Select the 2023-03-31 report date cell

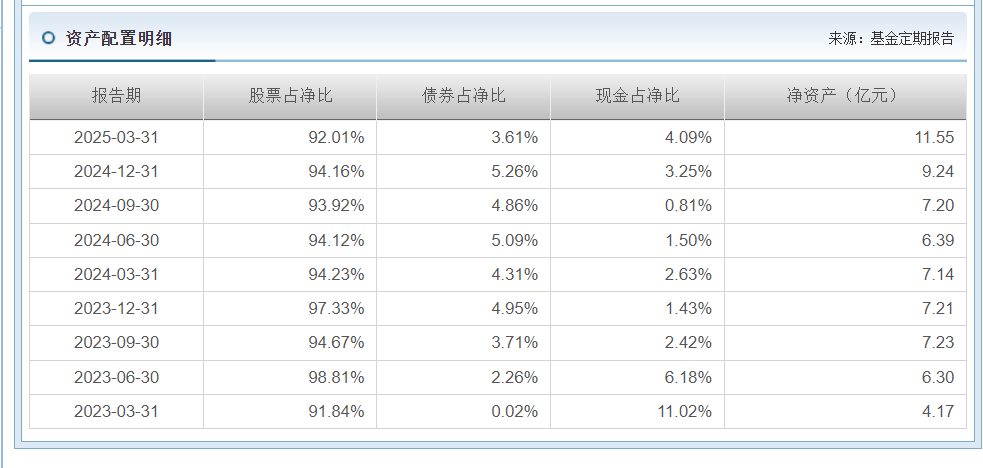pos(116,411)
